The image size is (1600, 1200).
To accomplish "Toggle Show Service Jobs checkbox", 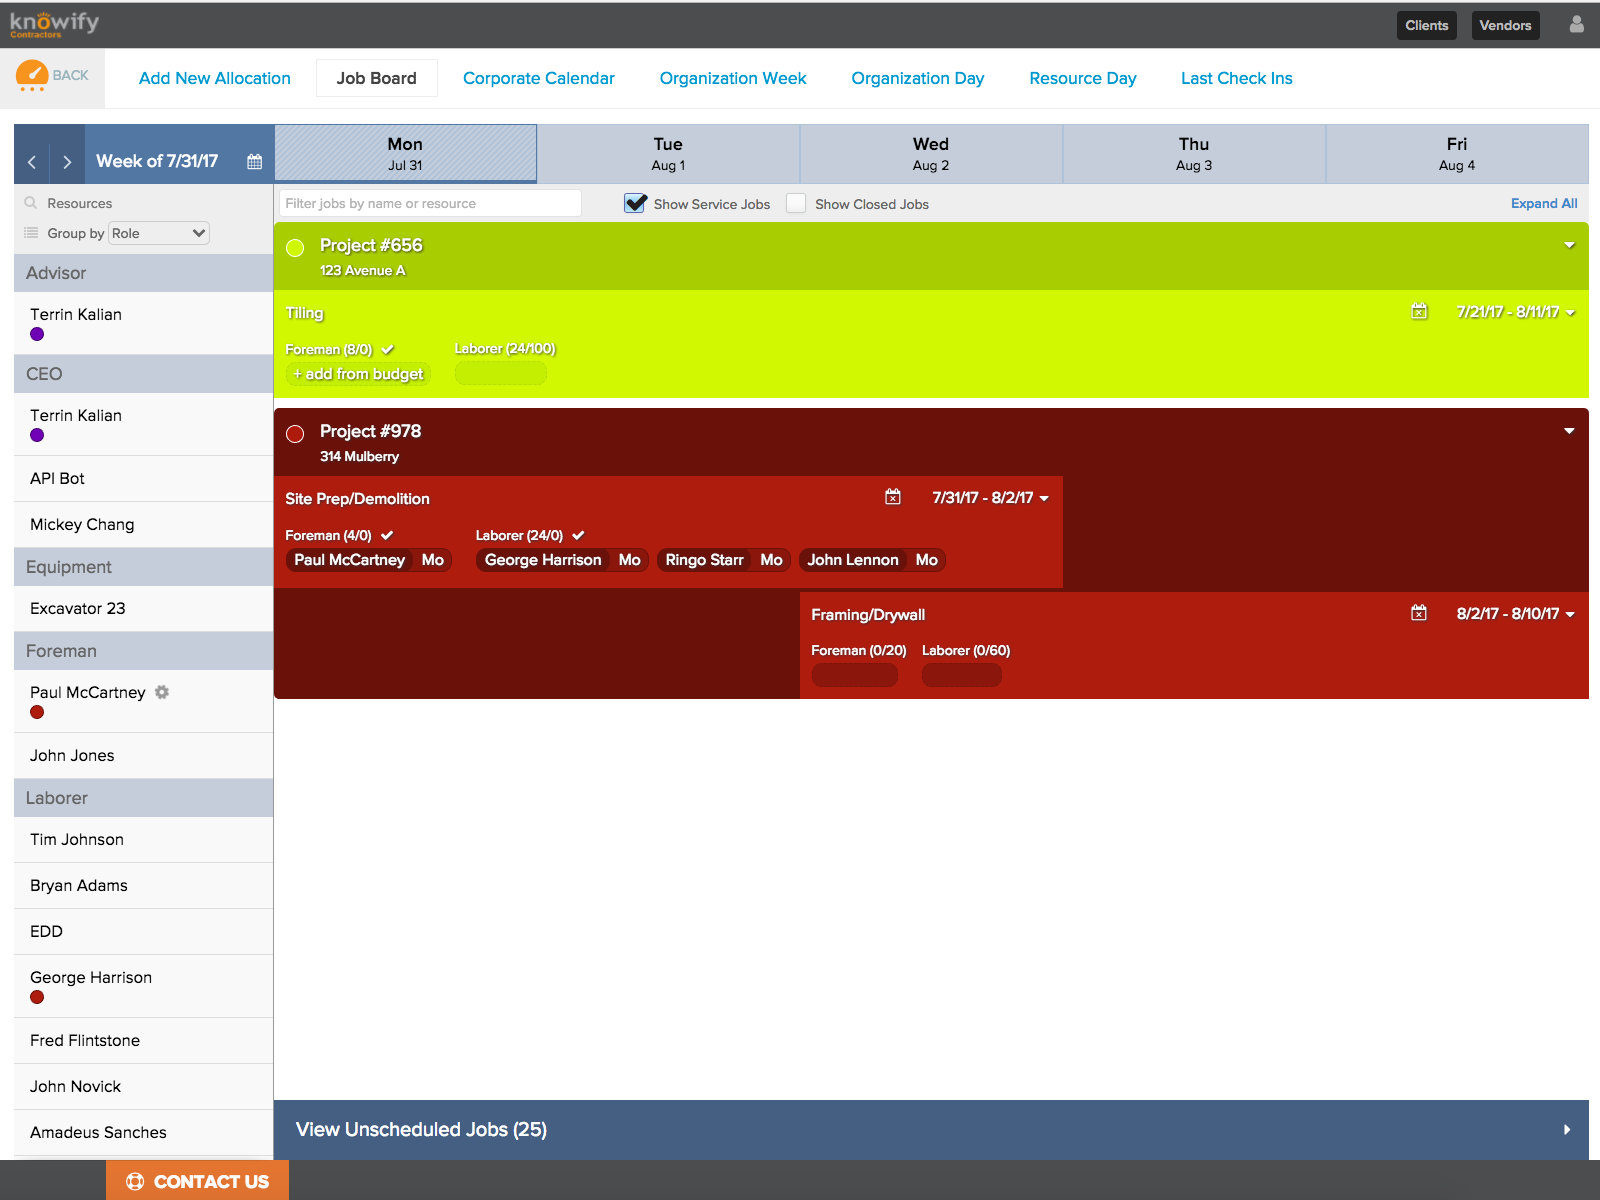I will (x=635, y=203).
